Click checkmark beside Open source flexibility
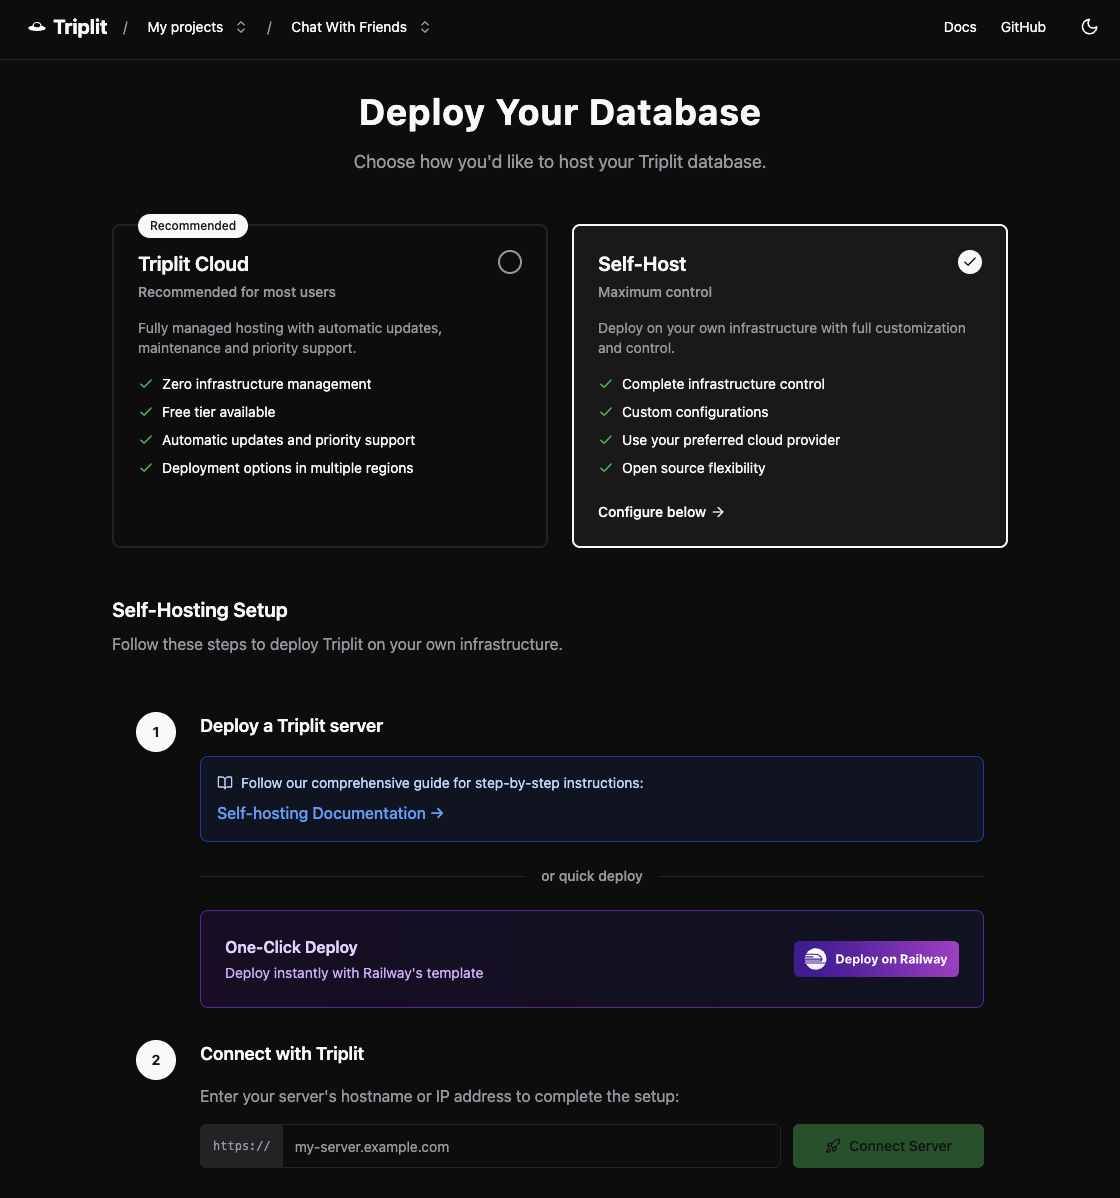The width and height of the screenshot is (1120, 1198). pyautogui.click(x=606, y=468)
